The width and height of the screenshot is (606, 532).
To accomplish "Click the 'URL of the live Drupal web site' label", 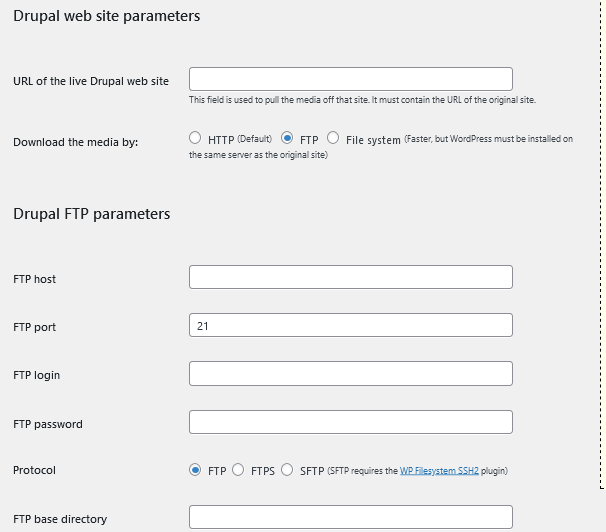I will 91,81.
